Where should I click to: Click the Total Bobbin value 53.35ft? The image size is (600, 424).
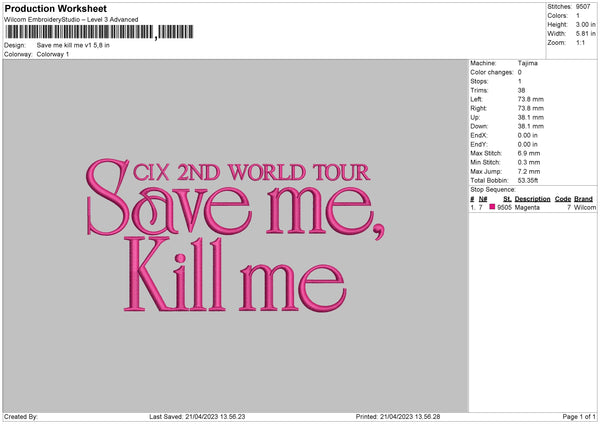click(528, 181)
